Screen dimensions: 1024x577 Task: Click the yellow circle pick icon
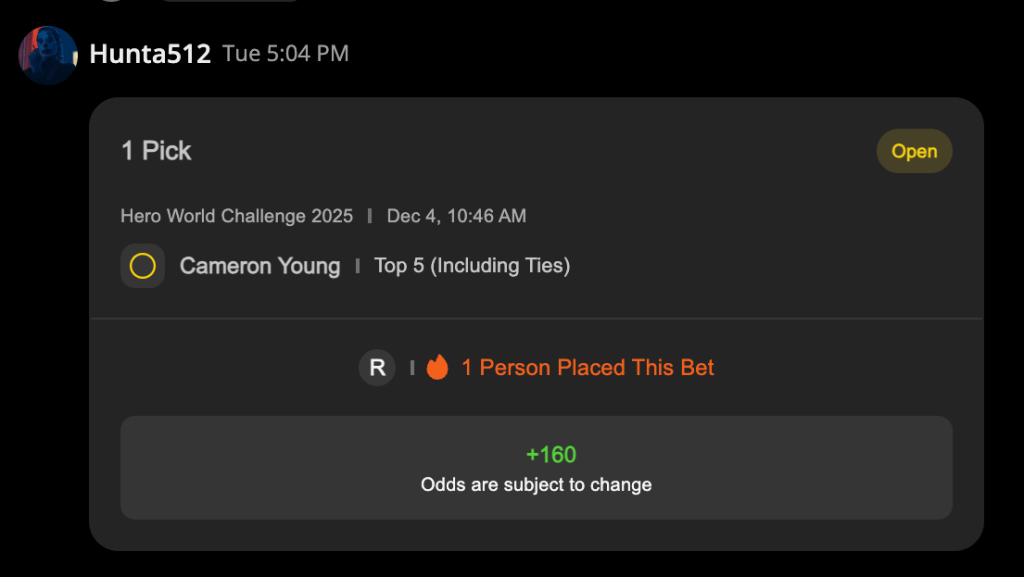(x=142, y=266)
